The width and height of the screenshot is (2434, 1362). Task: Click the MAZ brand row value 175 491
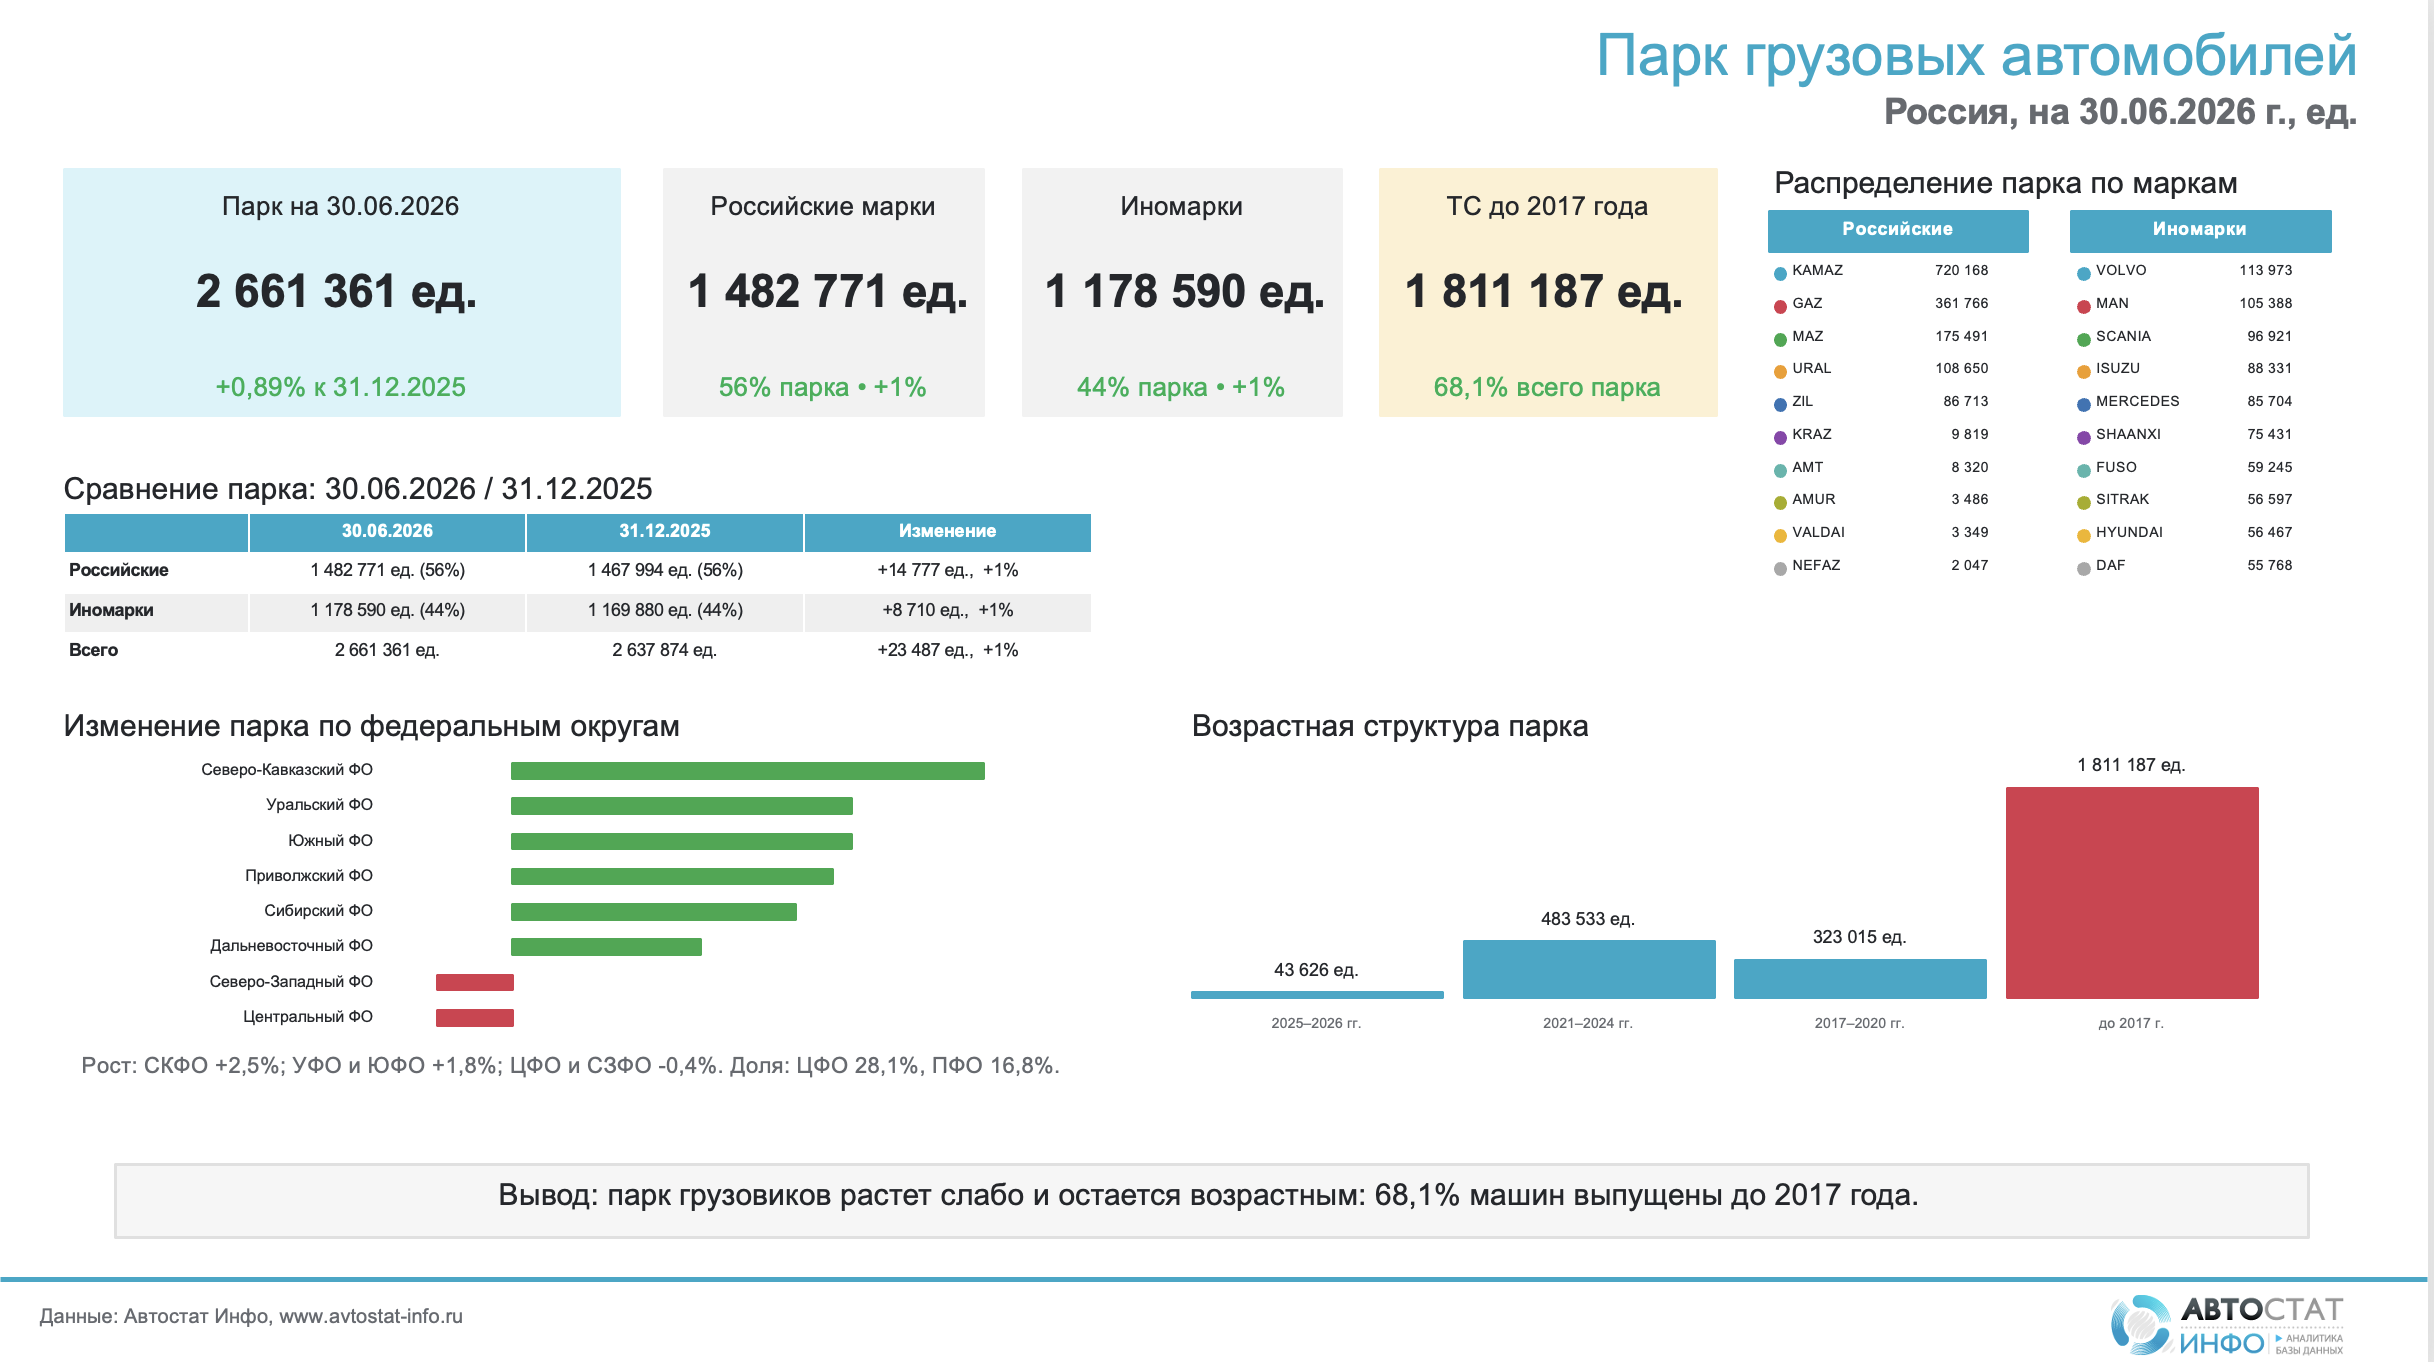pos(1961,336)
